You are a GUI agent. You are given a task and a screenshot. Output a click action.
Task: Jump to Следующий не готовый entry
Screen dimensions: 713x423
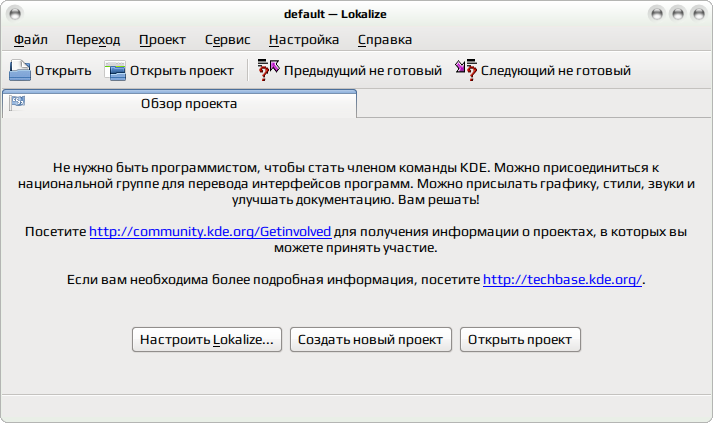coord(543,70)
